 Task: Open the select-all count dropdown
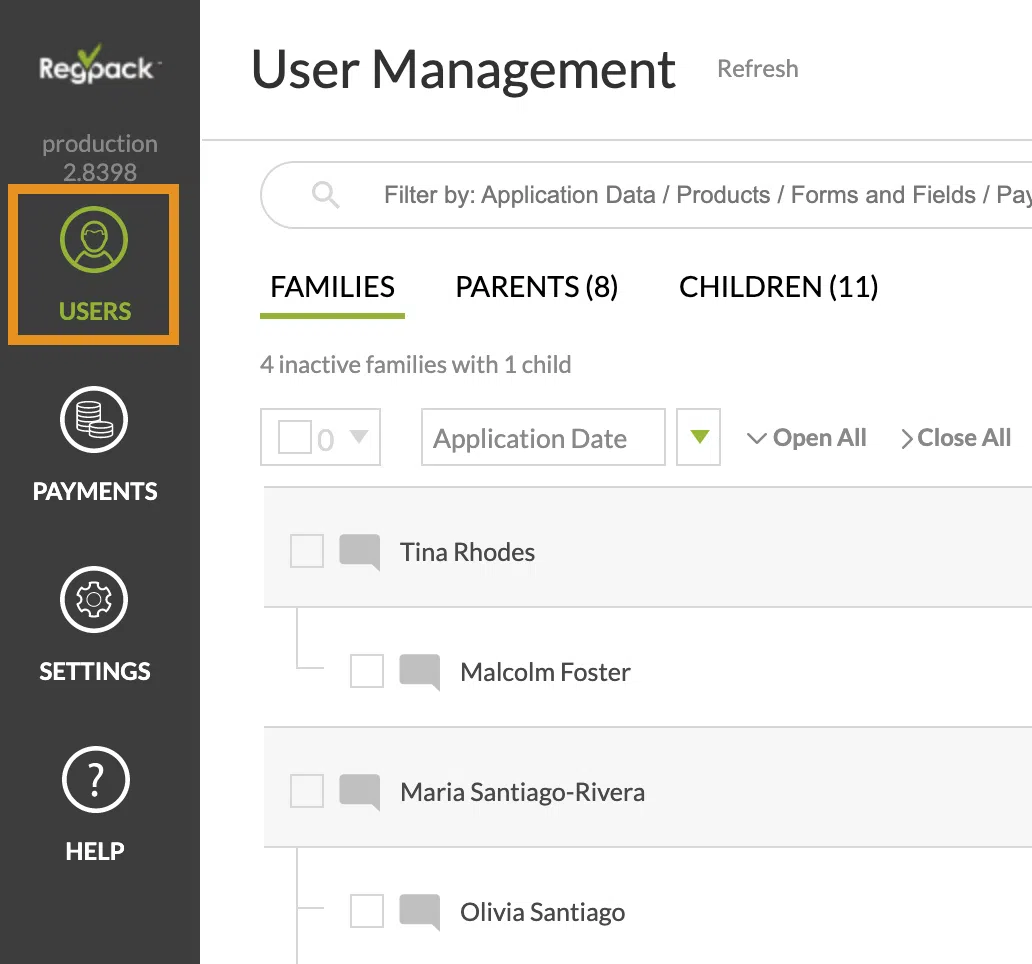click(x=358, y=438)
